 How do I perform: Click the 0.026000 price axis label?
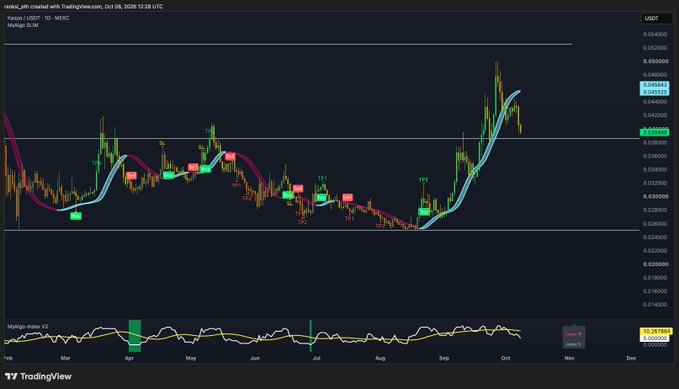pyautogui.click(x=655, y=224)
